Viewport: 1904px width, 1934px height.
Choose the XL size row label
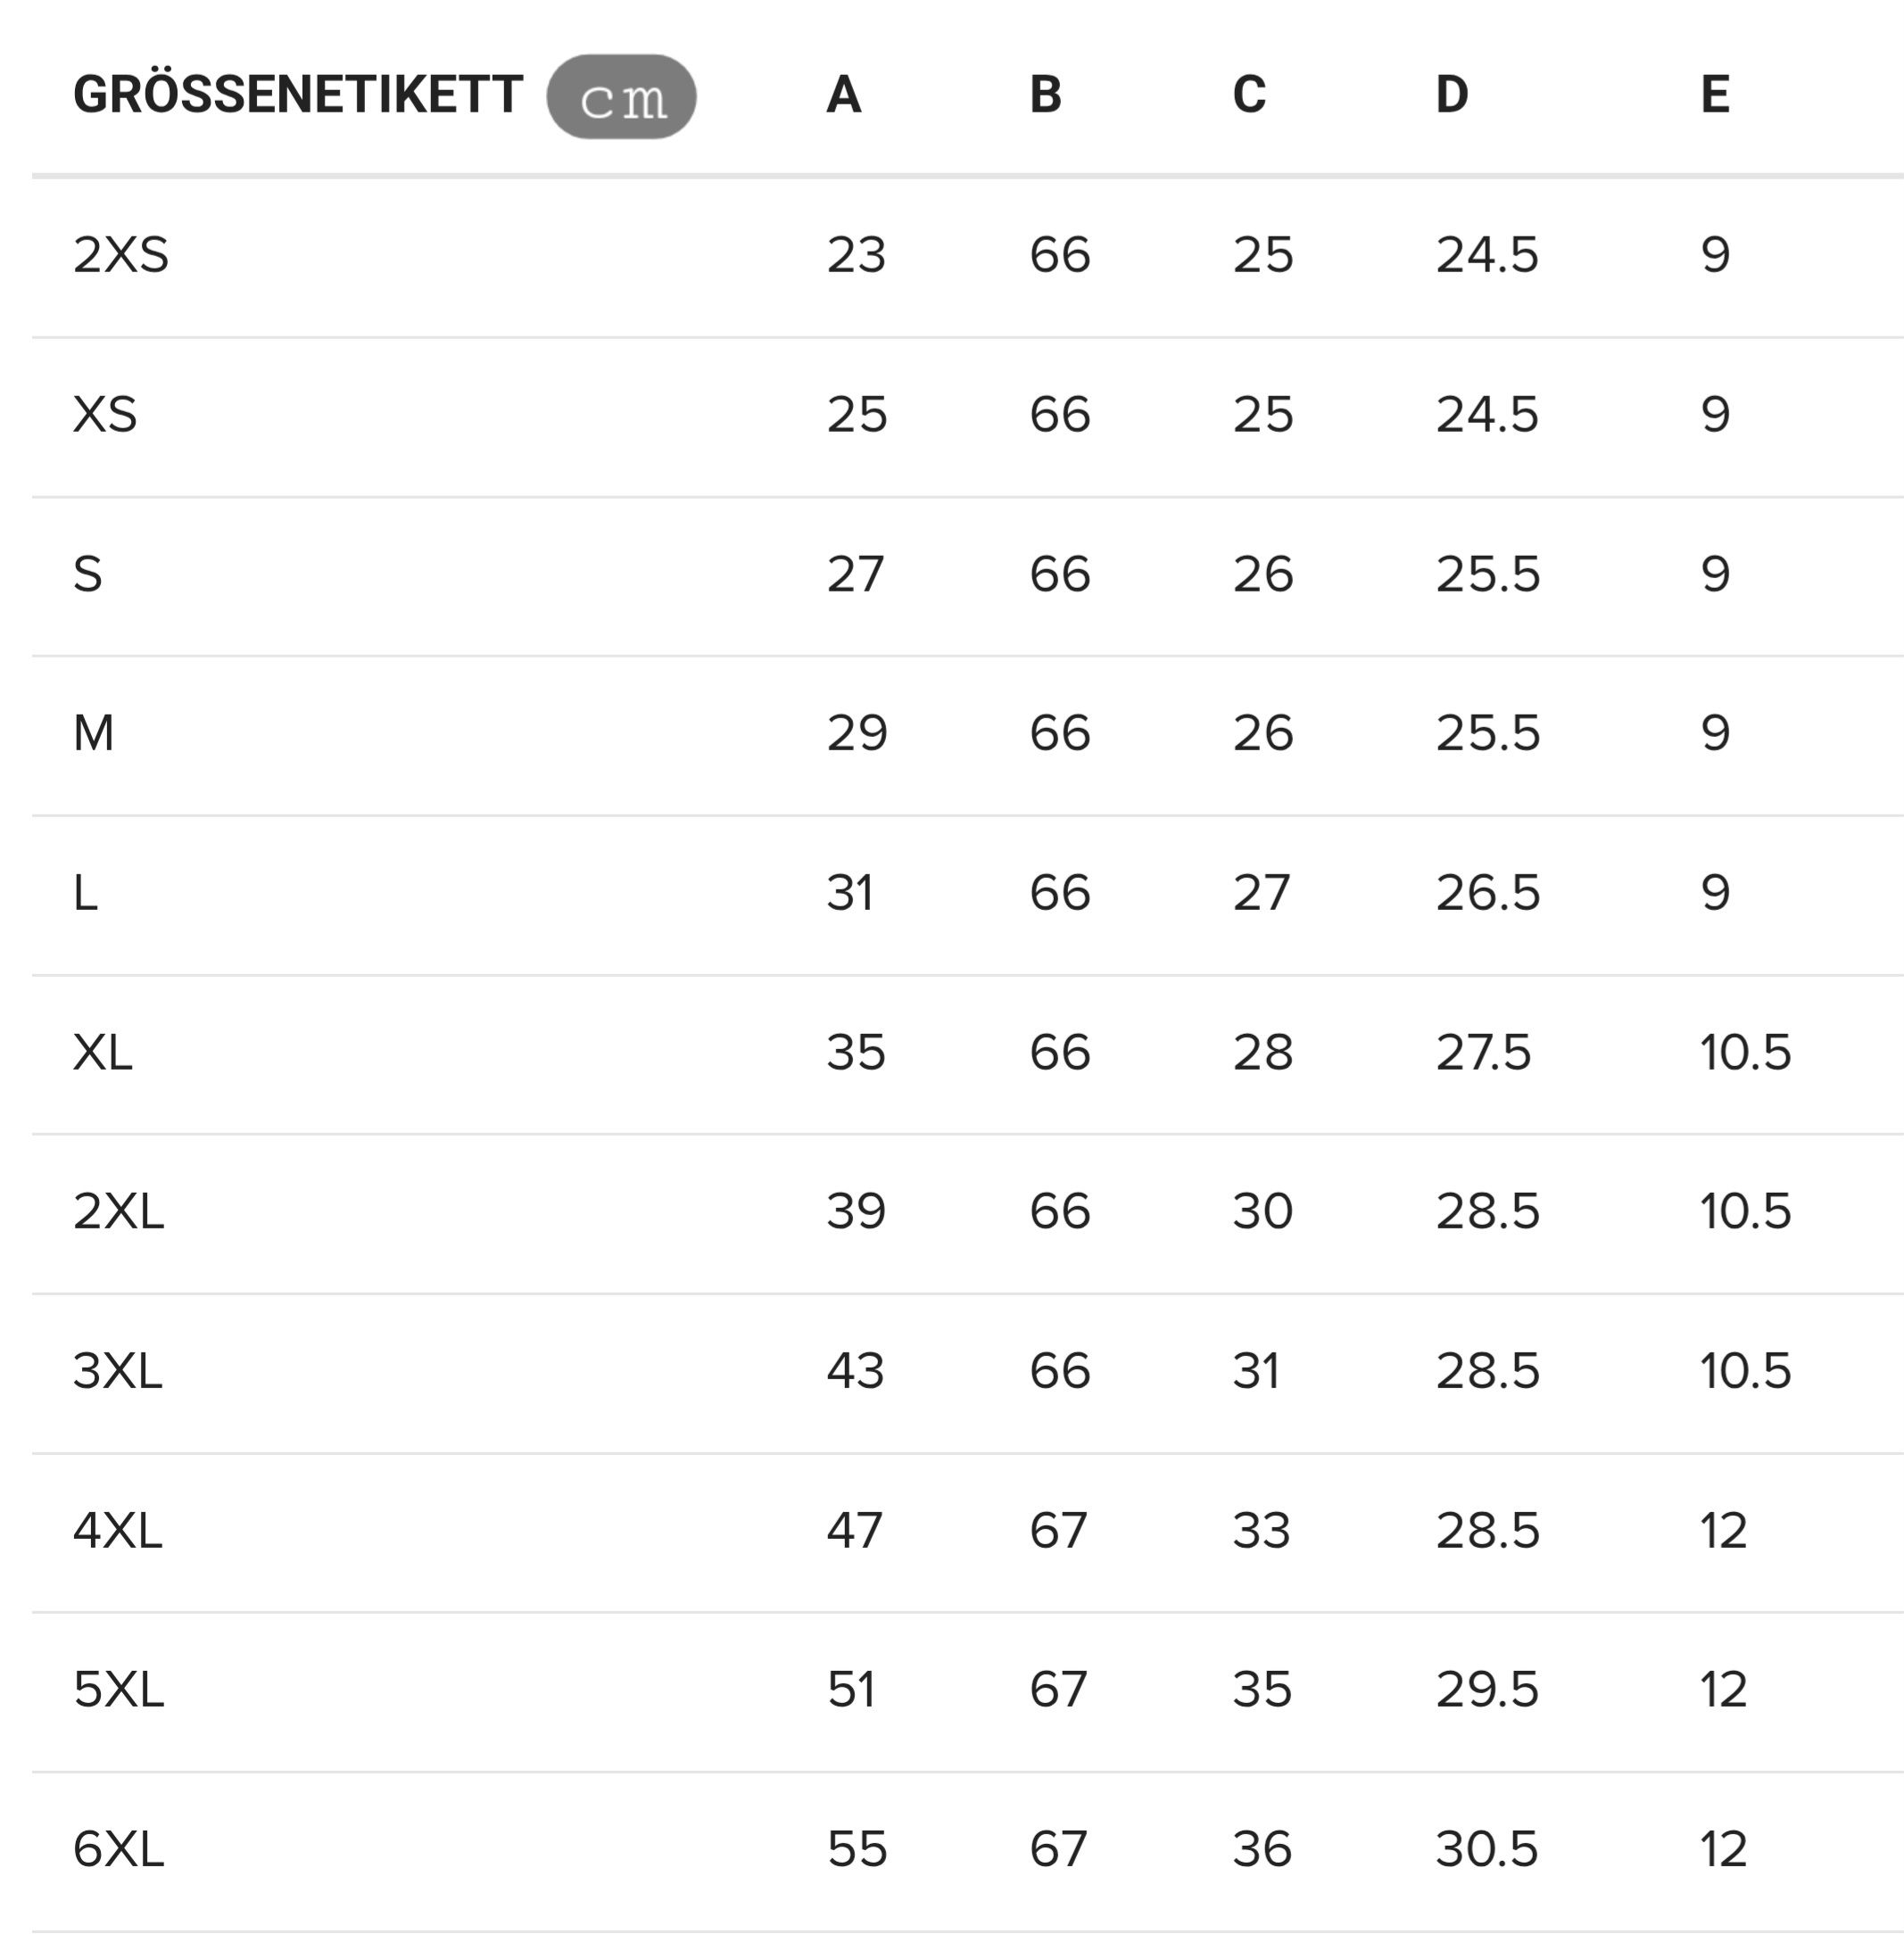pos(103,1052)
